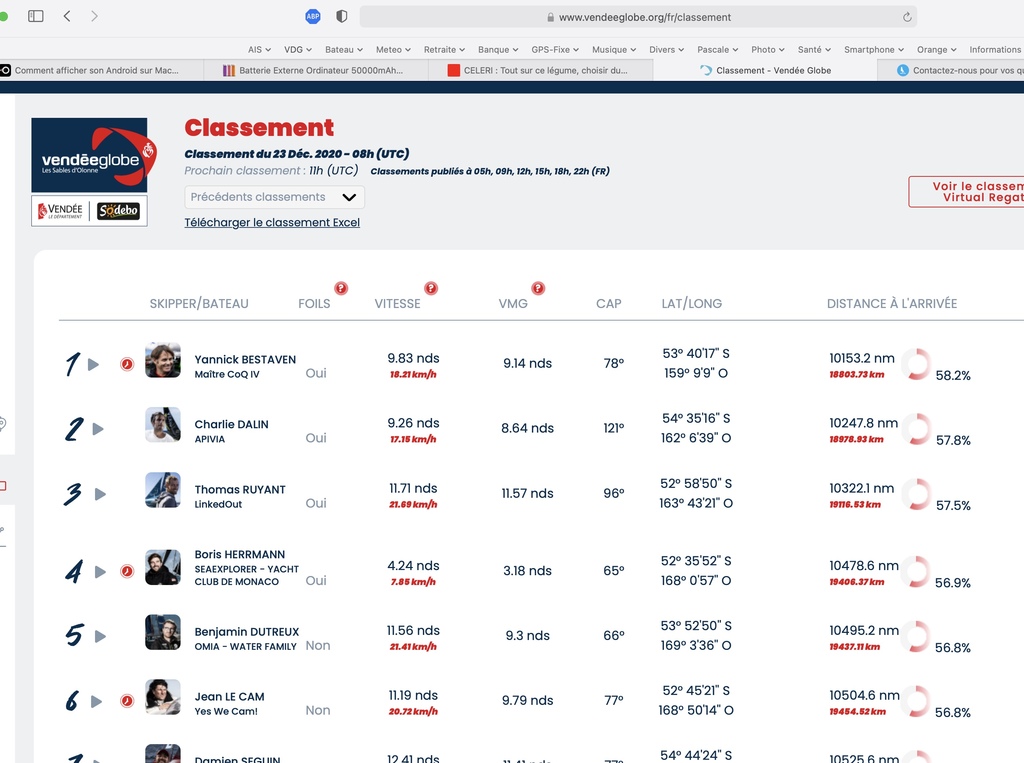The width and height of the screenshot is (1024, 763).
Task: Open the Smartphone bookmarks folder
Action: pyautogui.click(x=874, y=50)
